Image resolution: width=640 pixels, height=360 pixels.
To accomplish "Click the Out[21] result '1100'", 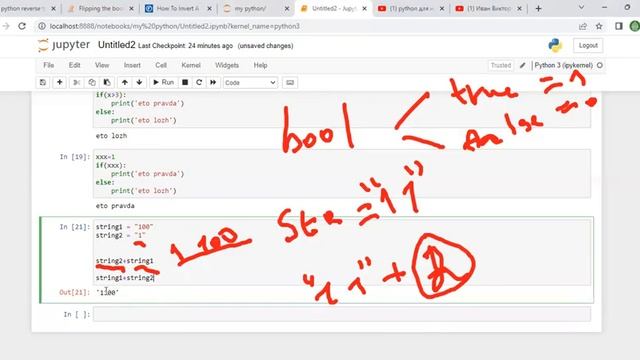I will coord(108,292).
